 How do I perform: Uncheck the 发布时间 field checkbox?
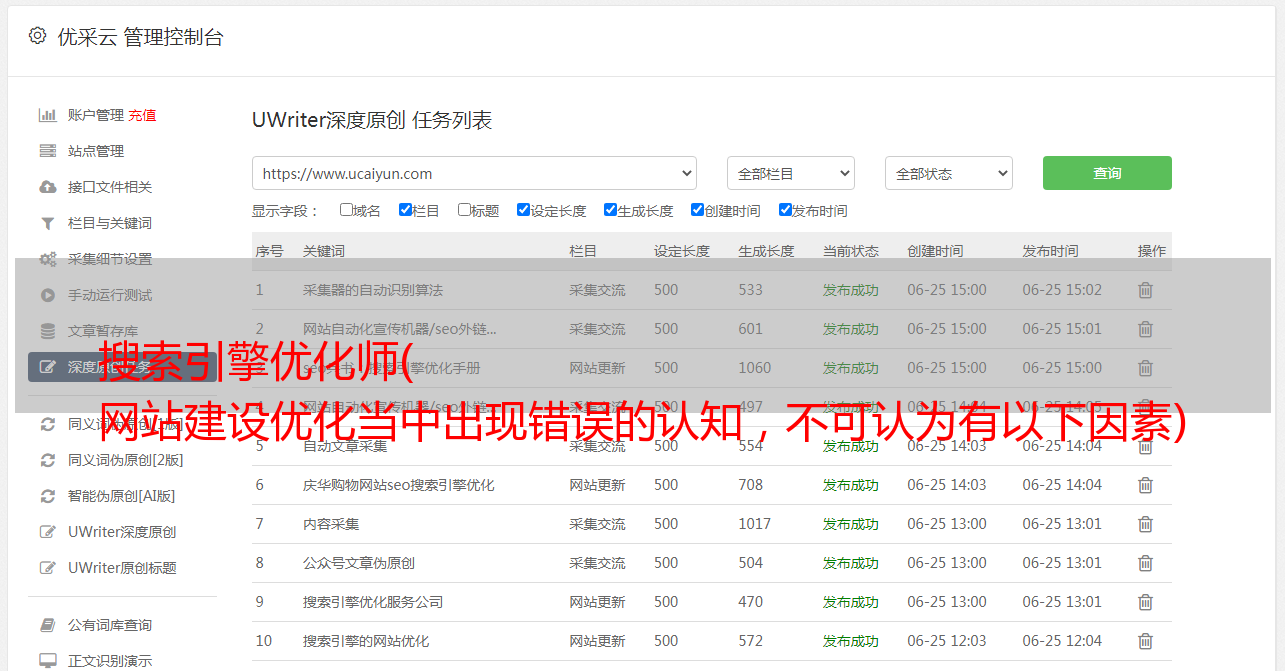click(x=785, y=210)
